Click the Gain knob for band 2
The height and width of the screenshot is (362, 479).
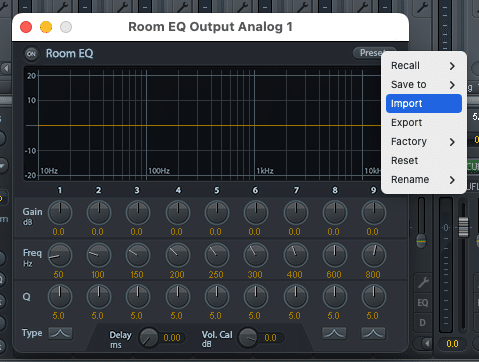coord(99,213)
